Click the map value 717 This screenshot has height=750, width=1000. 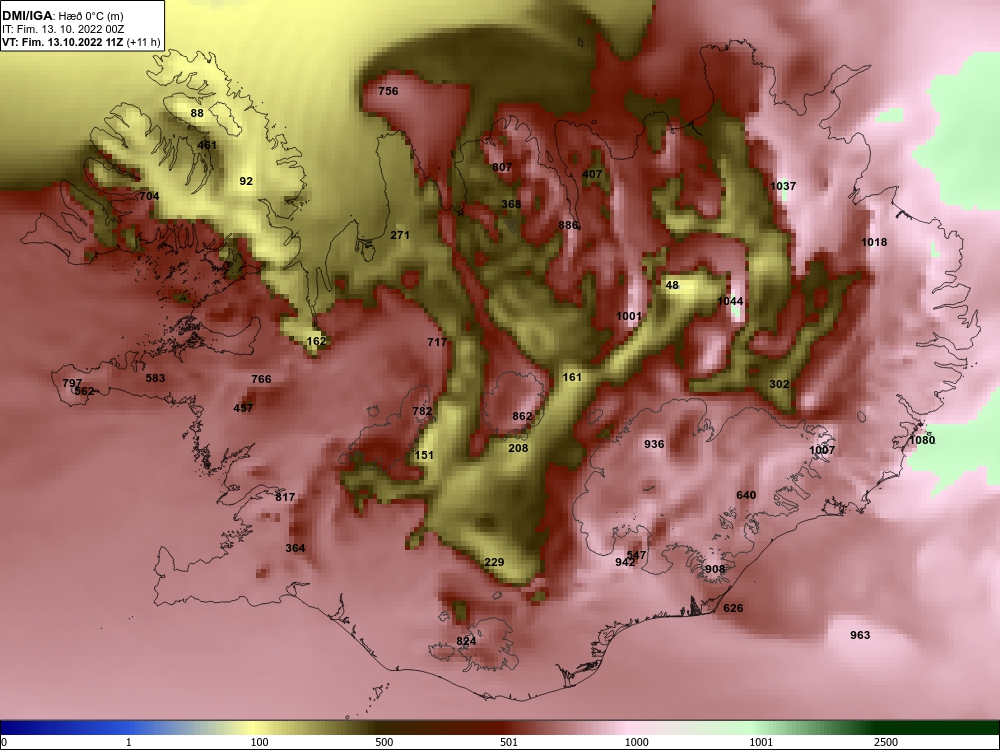437,342
